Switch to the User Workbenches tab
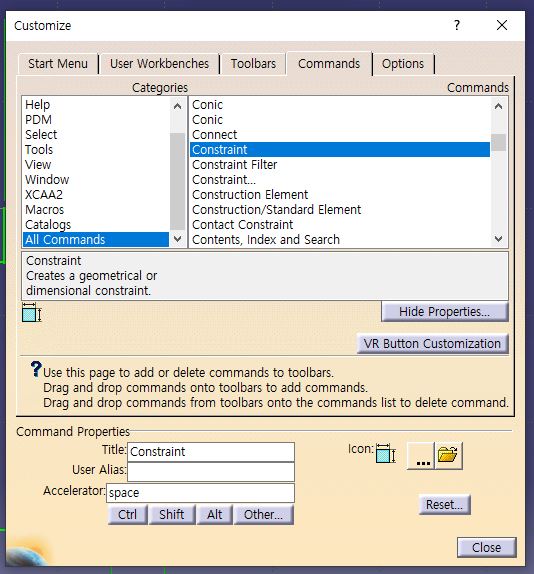Screen dimensions: 534x574 coord(159,64)
